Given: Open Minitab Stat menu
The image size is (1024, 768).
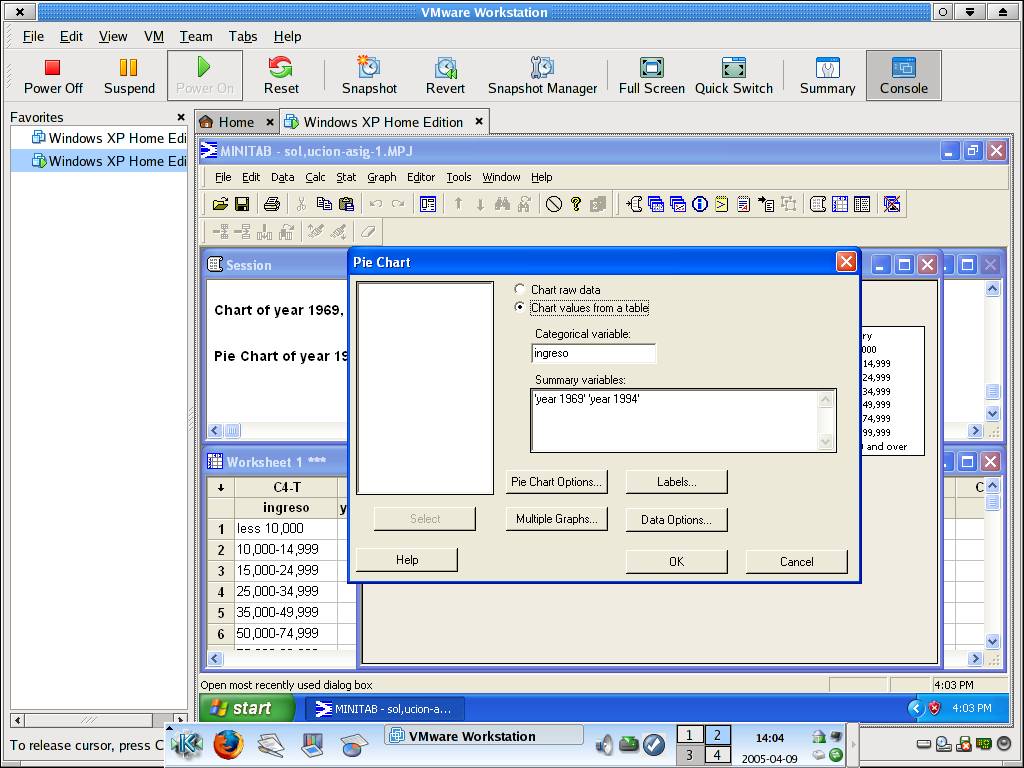Looking at the screenshot, I should pyautogui.click(x=346, y=177).
